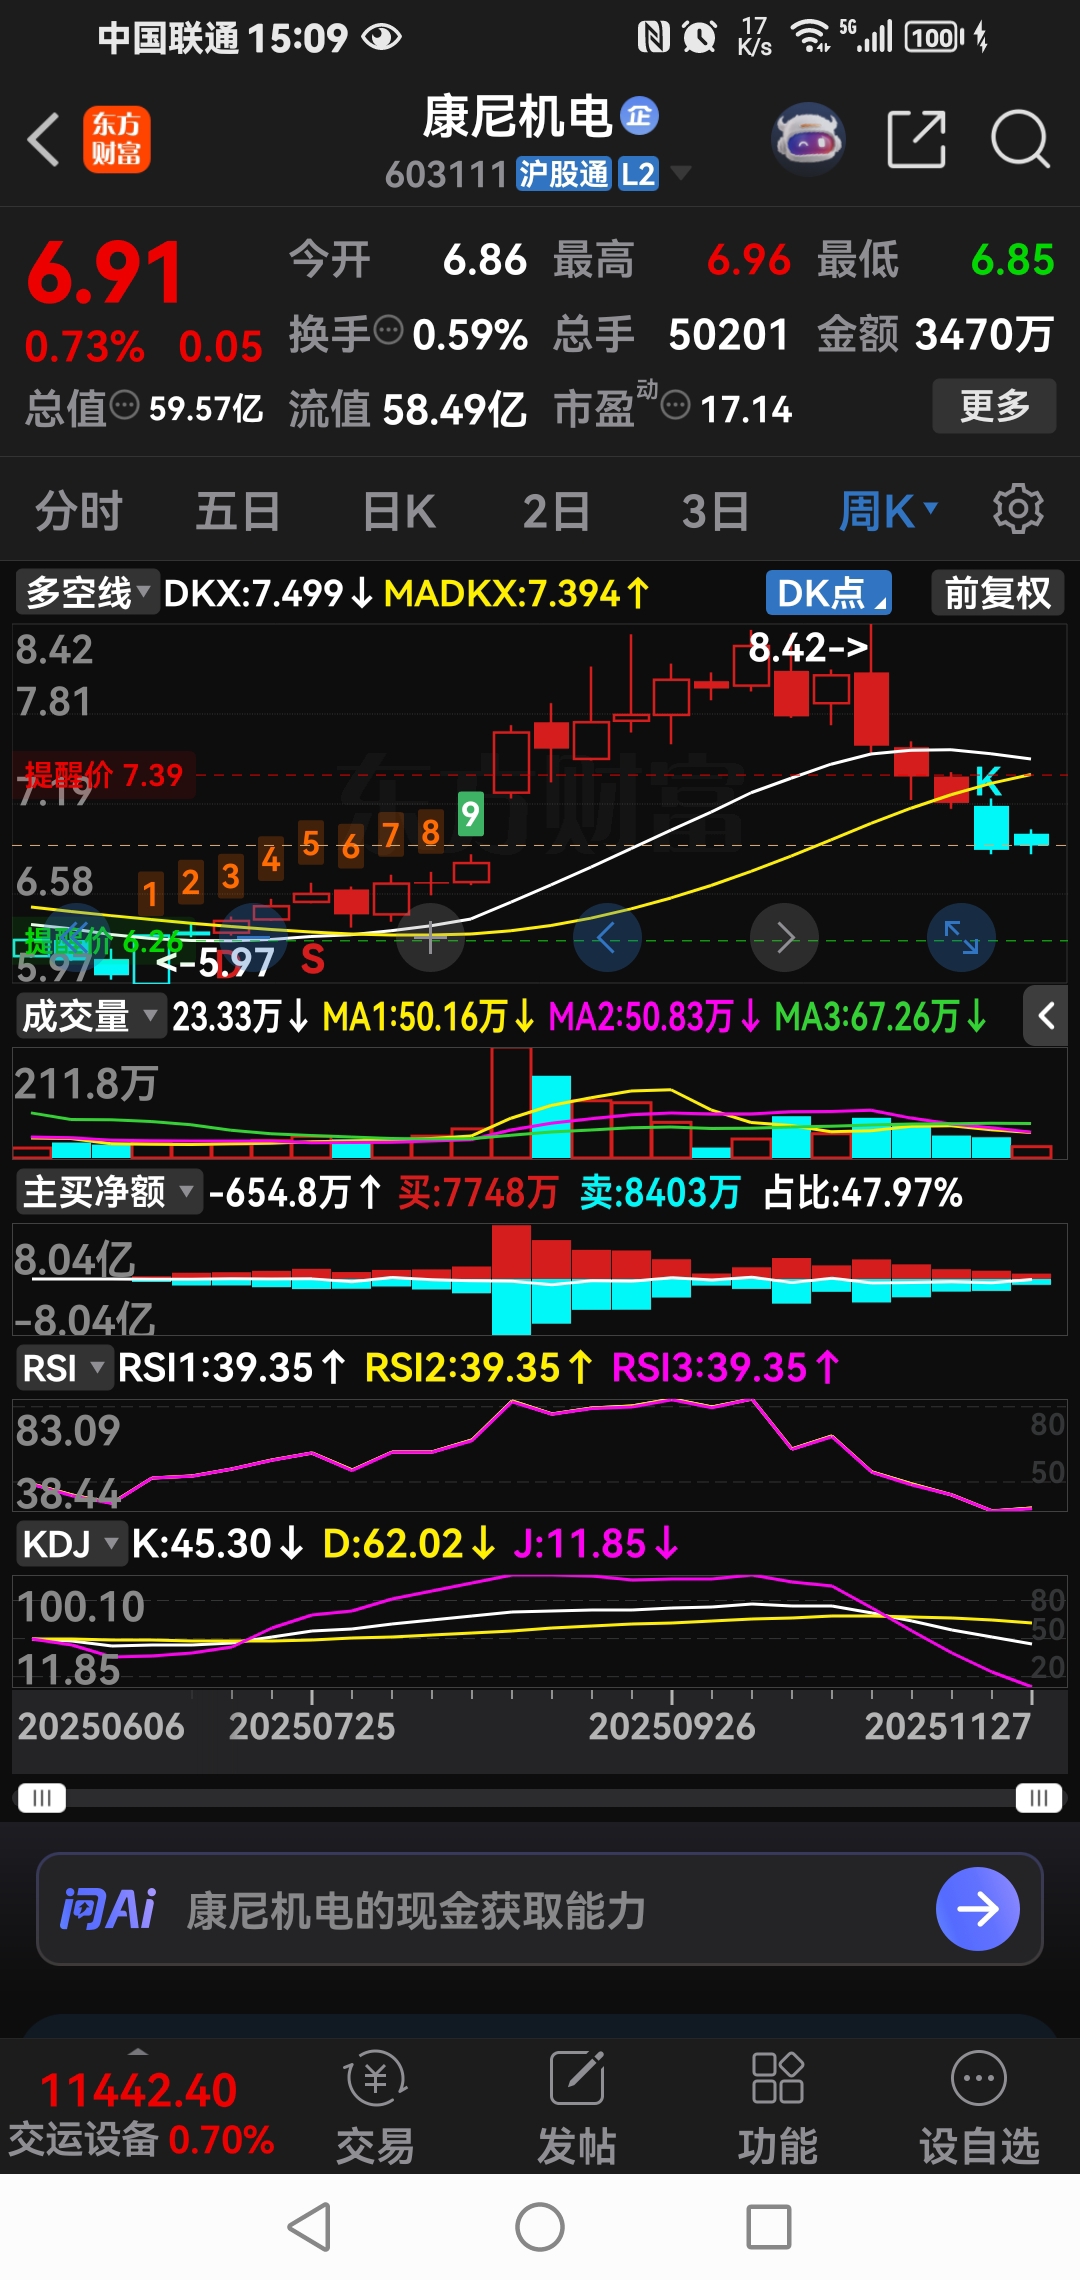The image size is (1080, 2280).
Task: Tap the 6.91 current price
Action: click(104, 272)
